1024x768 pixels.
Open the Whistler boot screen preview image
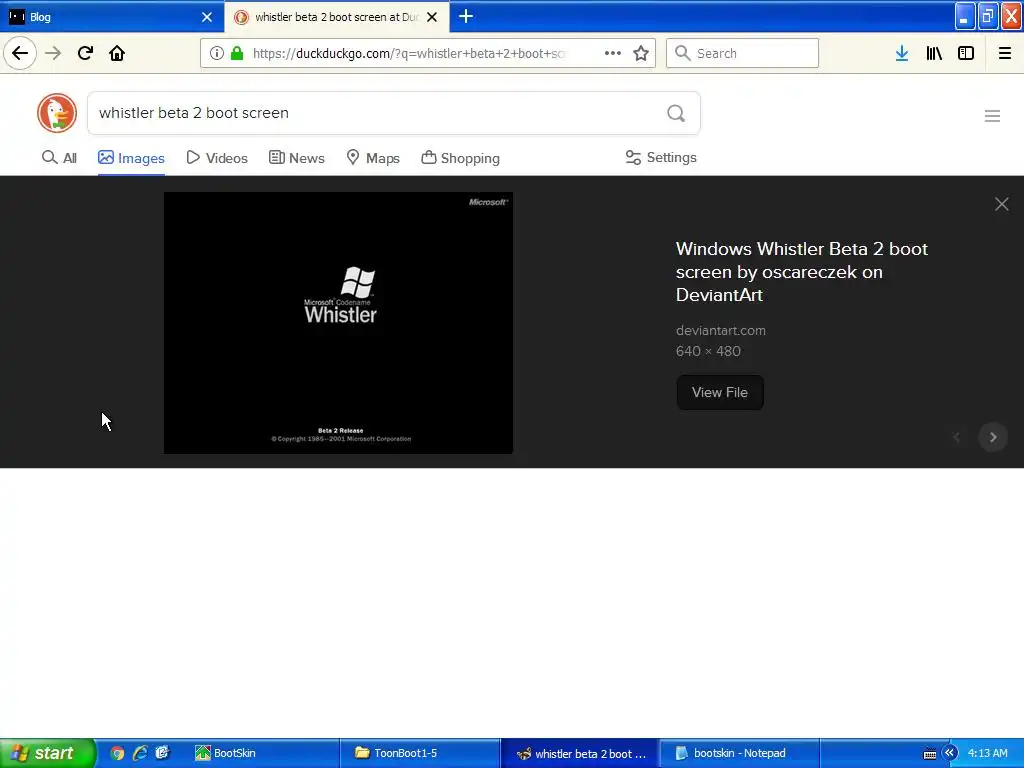338,323
